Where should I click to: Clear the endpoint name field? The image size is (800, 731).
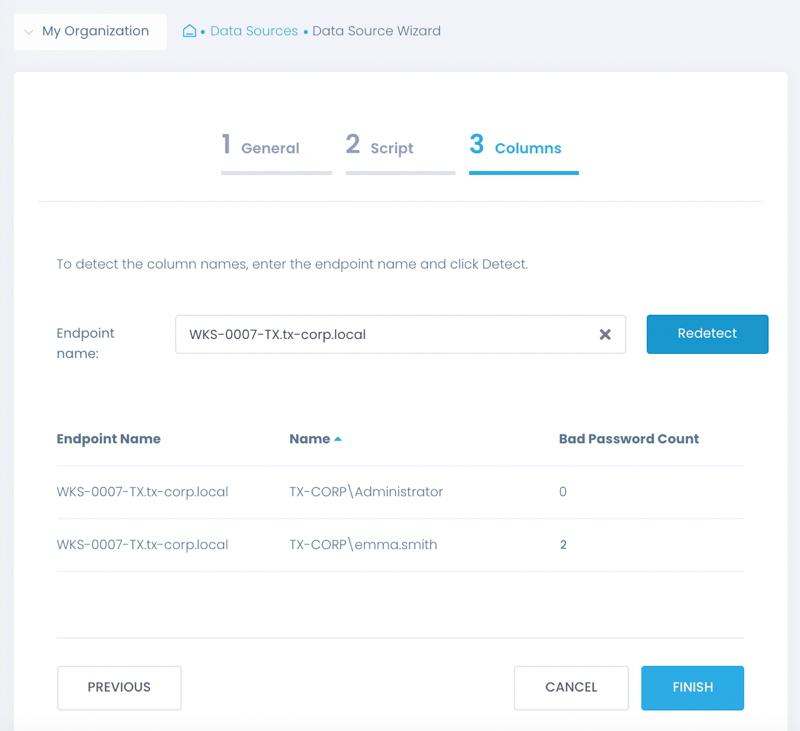605,335
